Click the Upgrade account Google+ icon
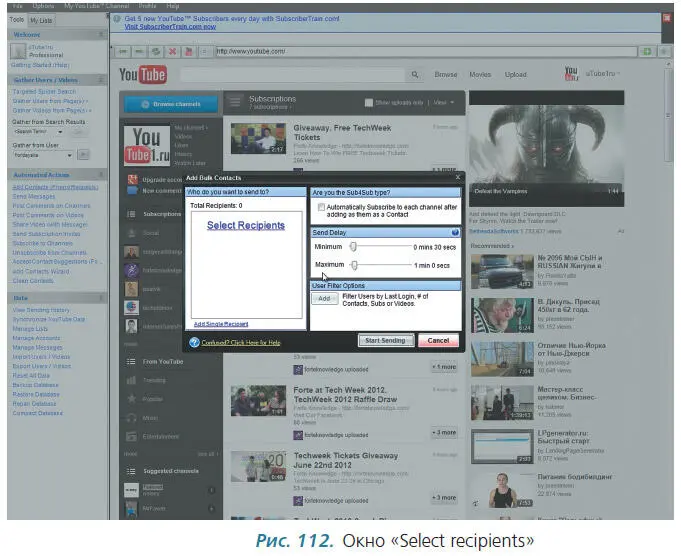 click(132, 179)
